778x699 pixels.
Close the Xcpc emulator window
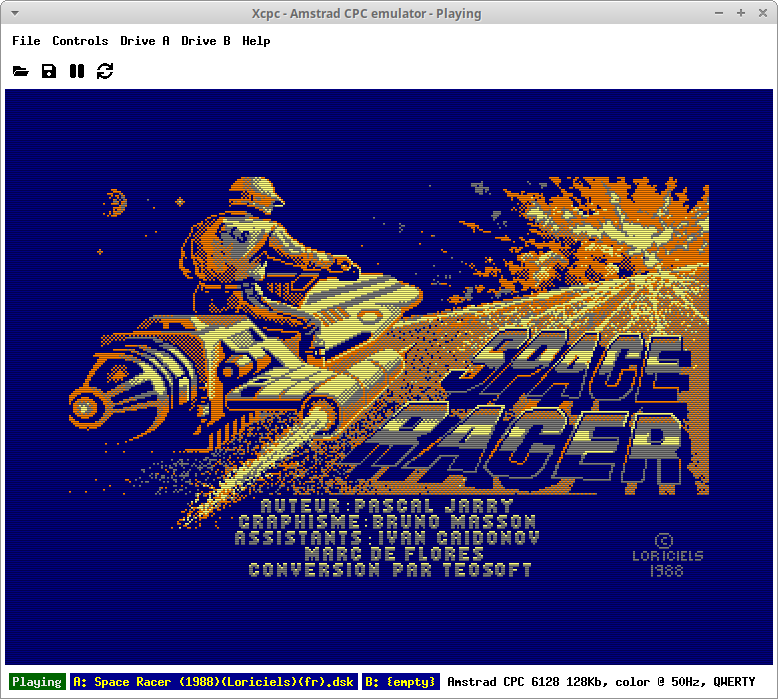(x=765, y=13)
